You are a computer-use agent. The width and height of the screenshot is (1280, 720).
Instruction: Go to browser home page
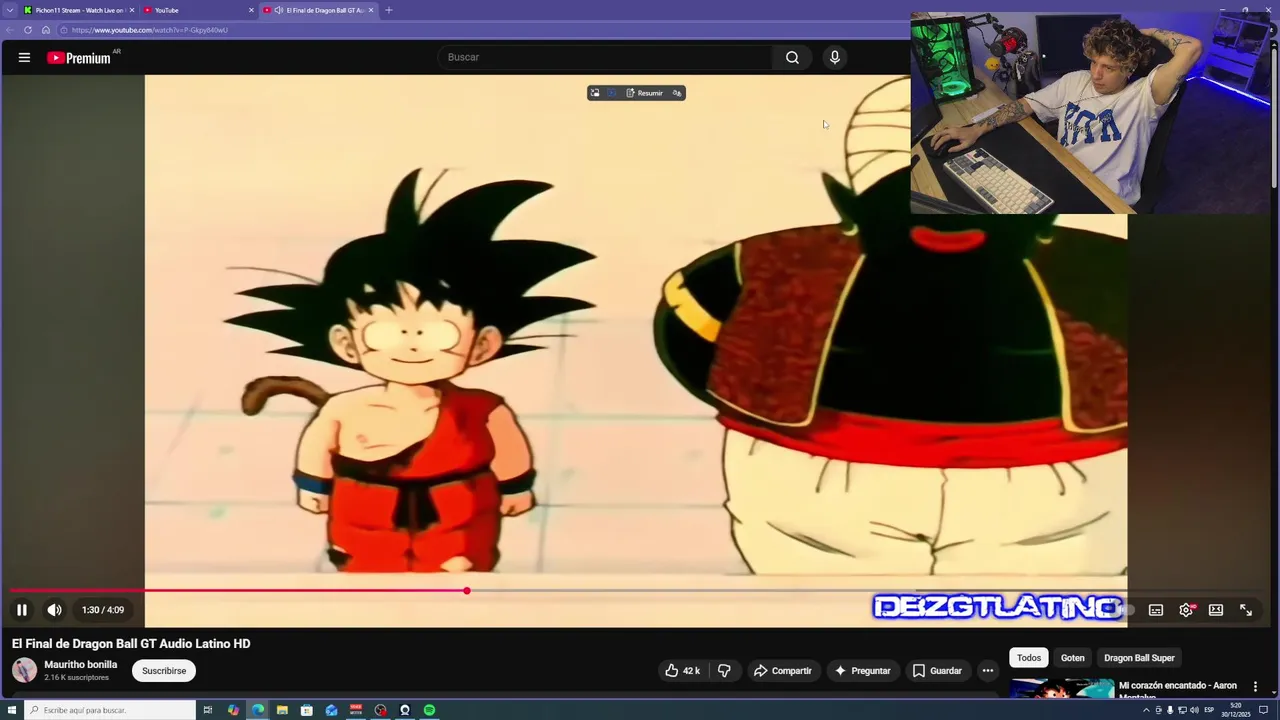46,30
